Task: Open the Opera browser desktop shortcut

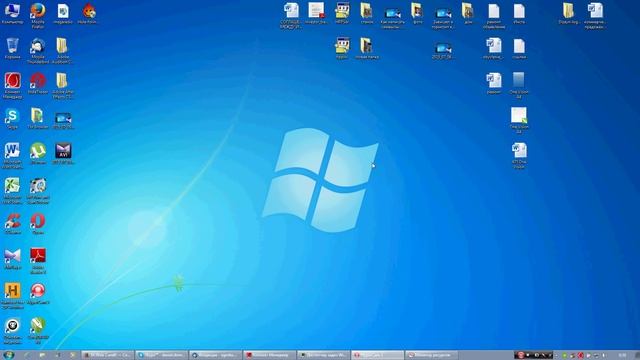Action: 38,221
